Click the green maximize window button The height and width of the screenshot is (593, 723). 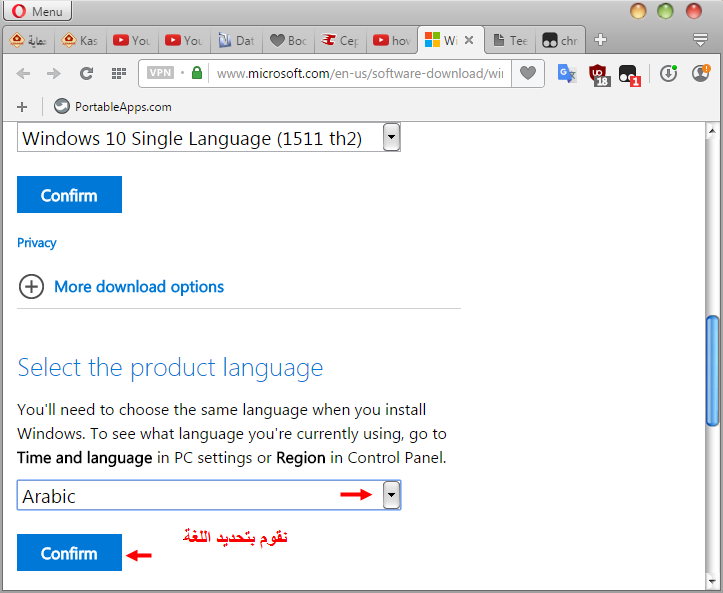pos(665,11)
